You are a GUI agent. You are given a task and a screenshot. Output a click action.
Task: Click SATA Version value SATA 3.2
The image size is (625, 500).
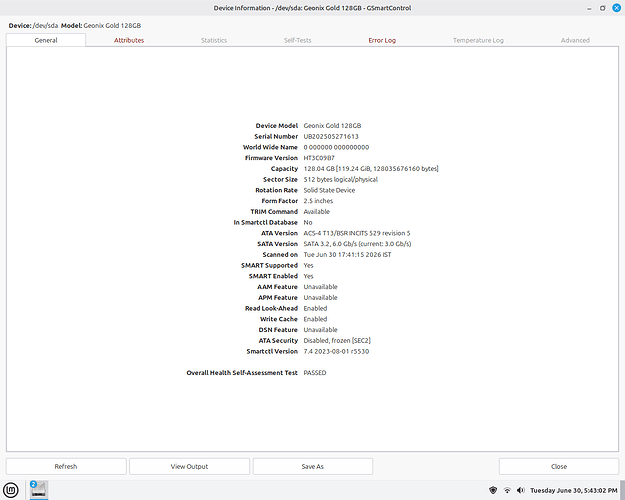pyautogui.click(x=357, y=244)
